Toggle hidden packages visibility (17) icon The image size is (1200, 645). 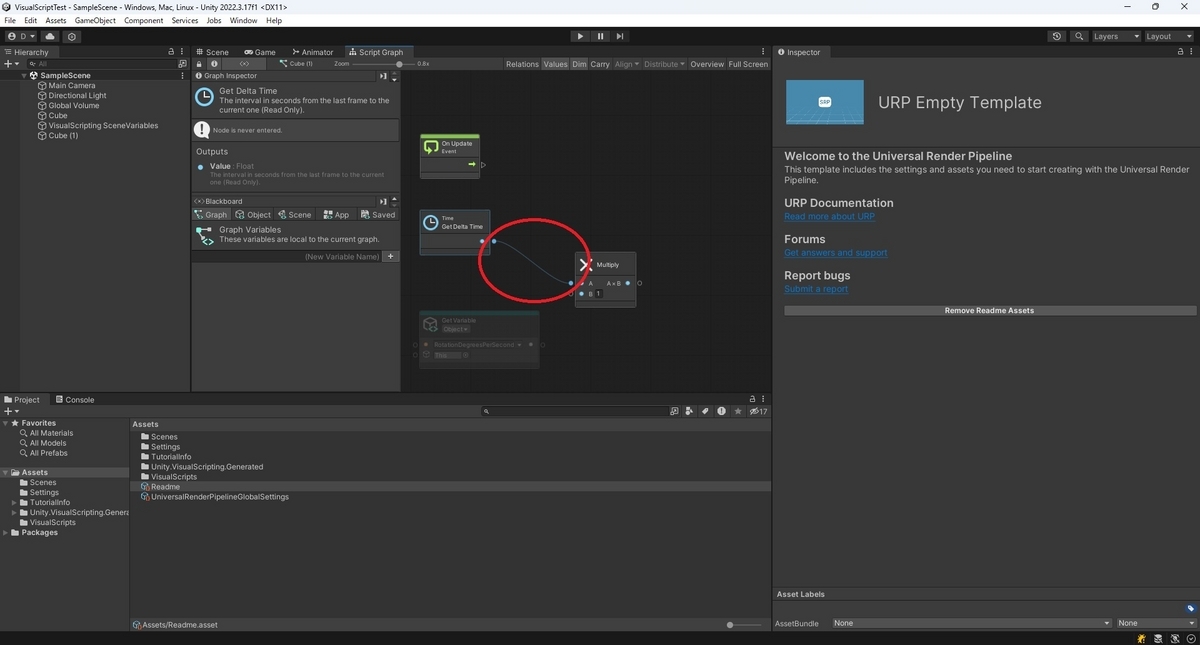[759, 411]
